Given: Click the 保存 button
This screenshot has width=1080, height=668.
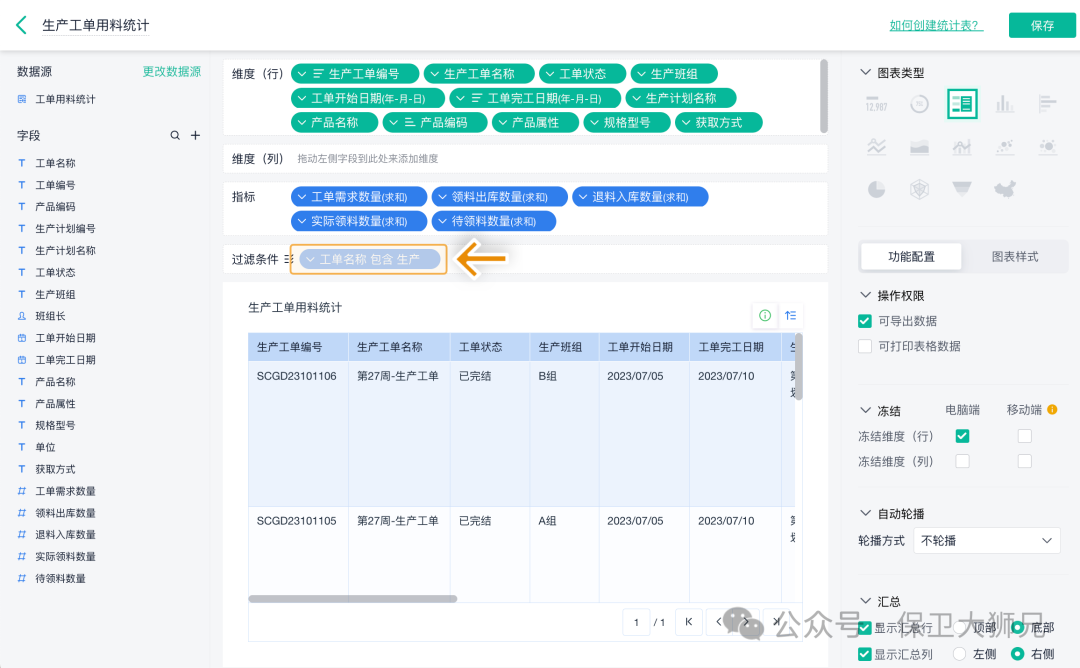Looking at the screenshot, I should pos(1042,25).
